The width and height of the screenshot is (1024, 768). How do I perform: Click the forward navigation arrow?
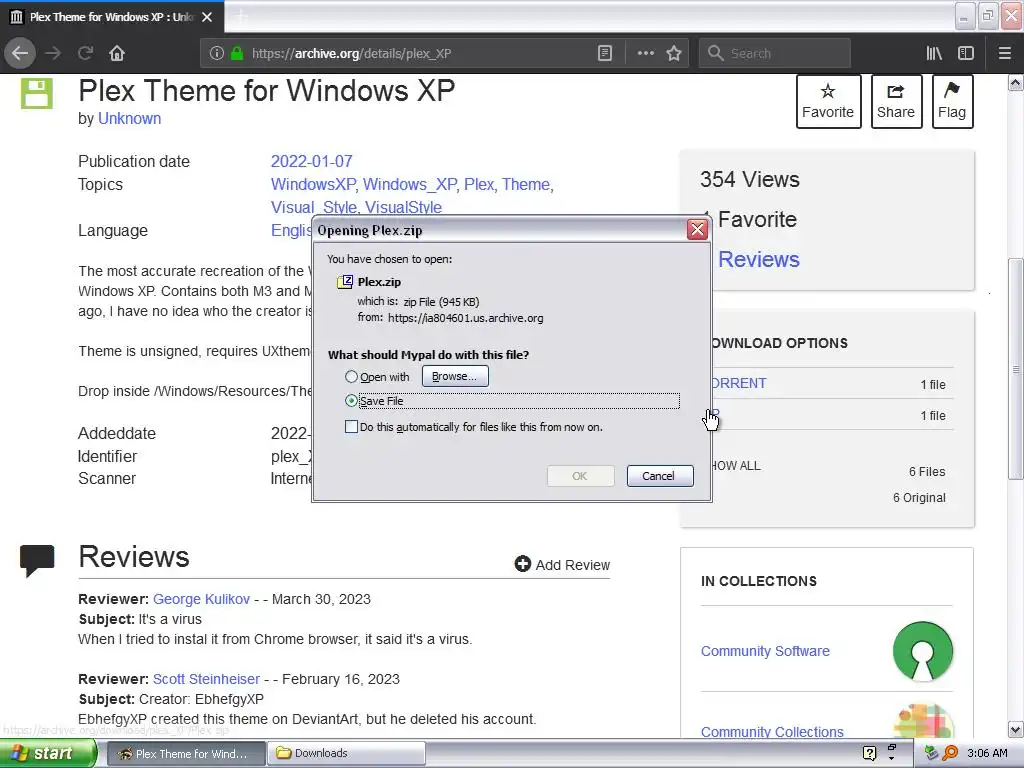[x=53, y=53]
